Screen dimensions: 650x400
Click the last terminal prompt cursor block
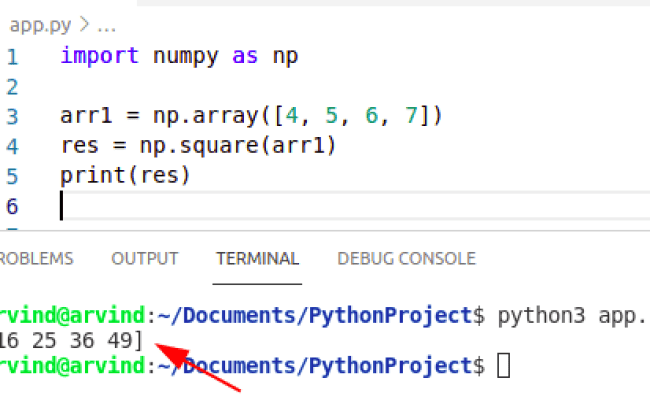coord(504,365)
